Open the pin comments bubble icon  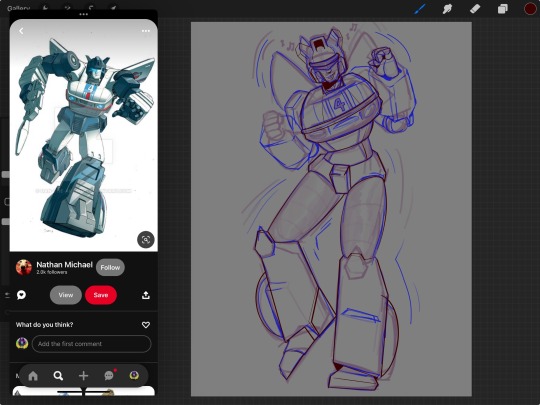(x=21, y=295)
